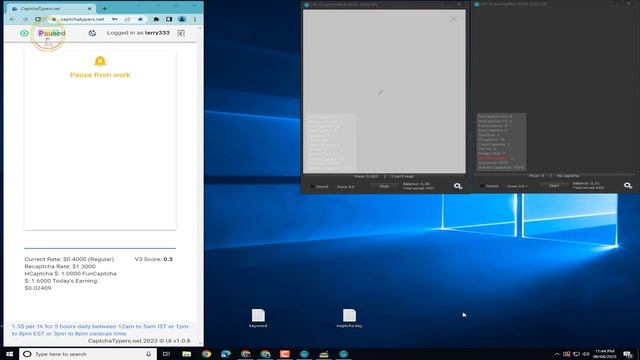The image size is (640, 360).
Task: Click the microphone icon in the taskbar search
Action: point(149,354)
